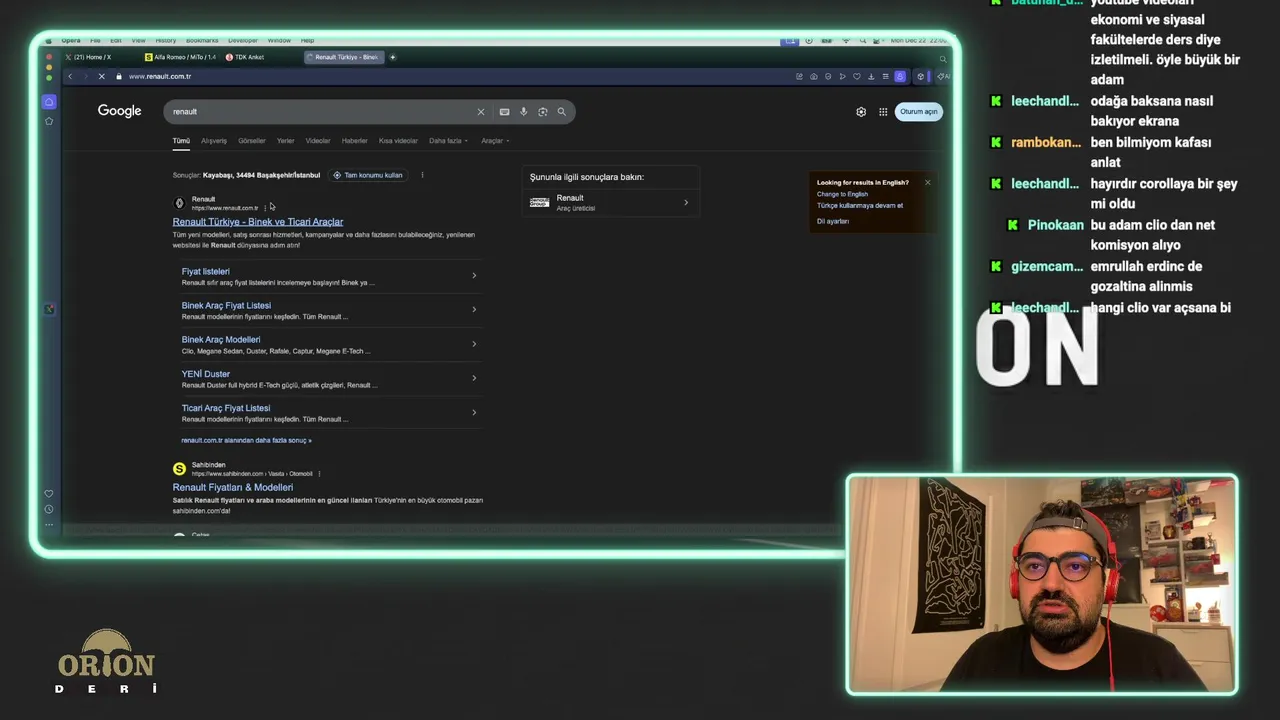The width and height of the screenshot is (1280, 720).
Task: Click the streamer webcam thumbnail
Action: click(1042, 585)
